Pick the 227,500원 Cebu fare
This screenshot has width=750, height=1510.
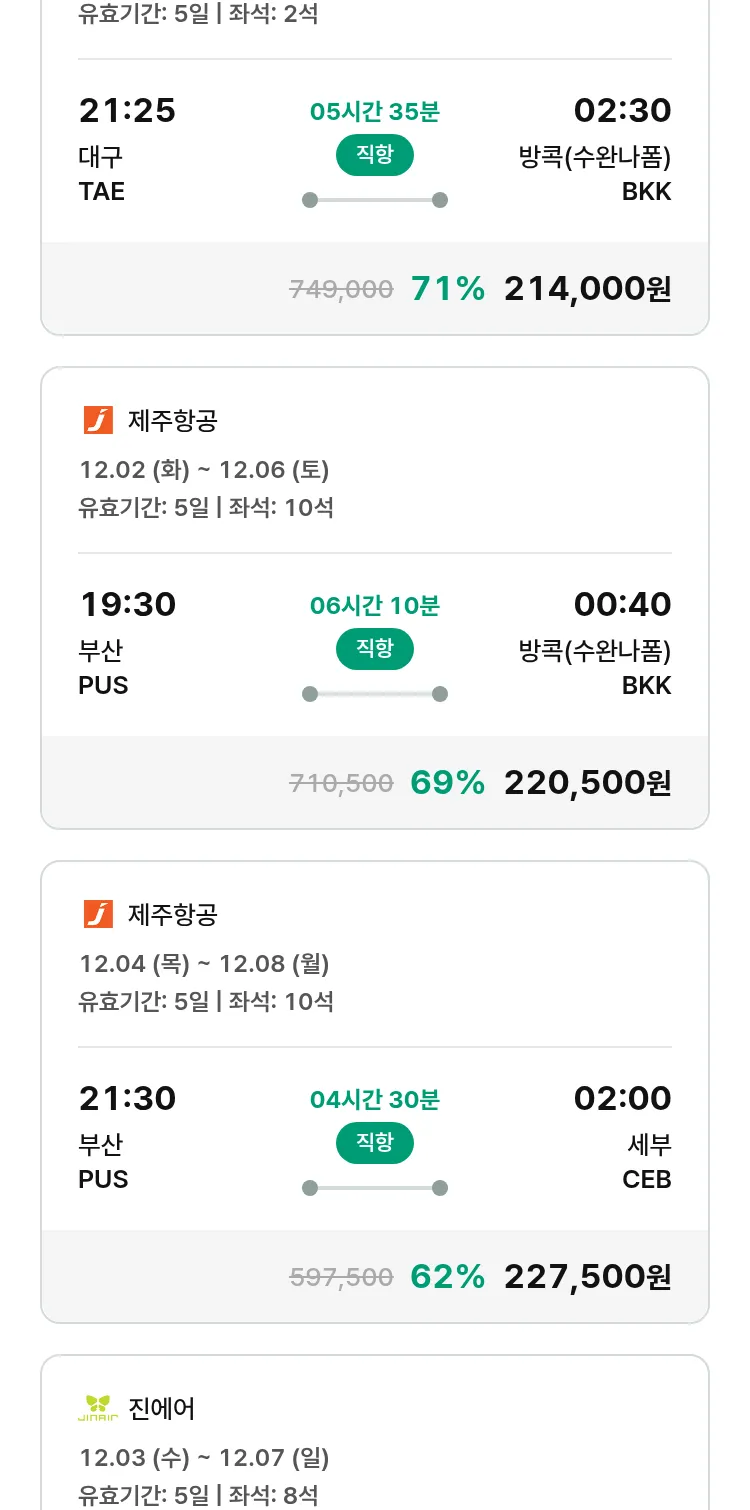pos(587,1277)
